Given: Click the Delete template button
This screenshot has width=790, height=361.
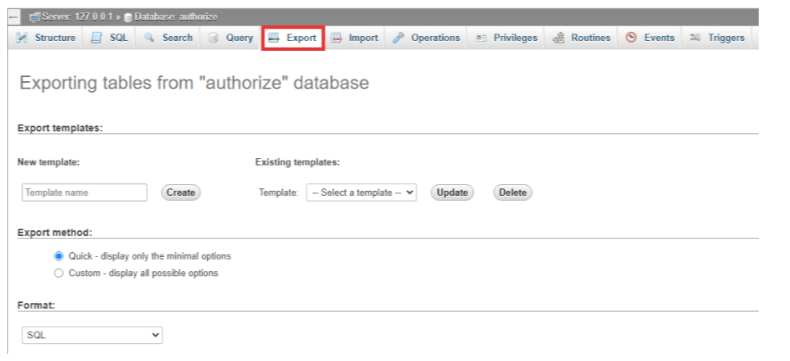Looking at the screenshot, I should 512,192.
